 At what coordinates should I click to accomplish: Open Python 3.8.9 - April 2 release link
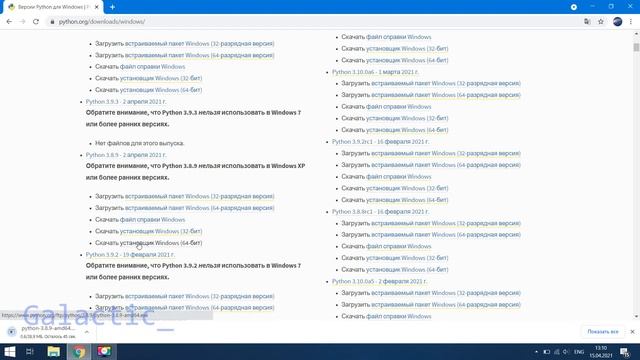[126, 155]
